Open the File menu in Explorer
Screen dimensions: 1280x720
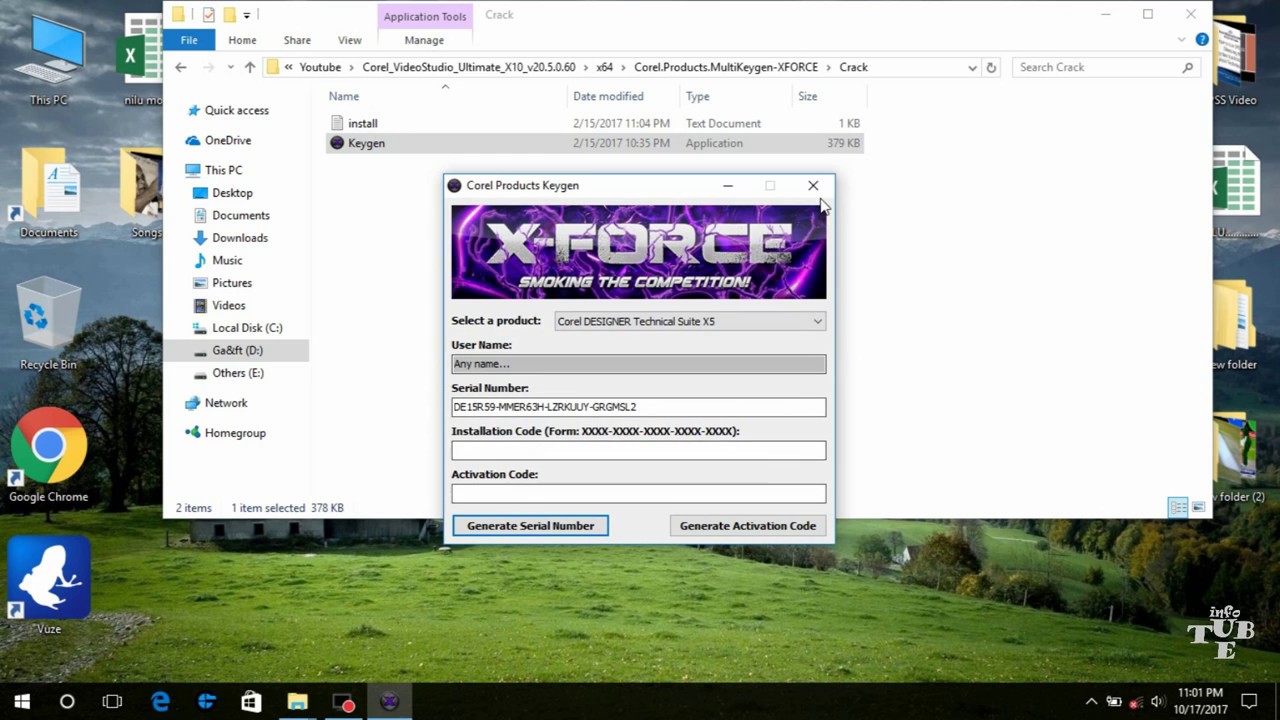click(x=189, y=40)
